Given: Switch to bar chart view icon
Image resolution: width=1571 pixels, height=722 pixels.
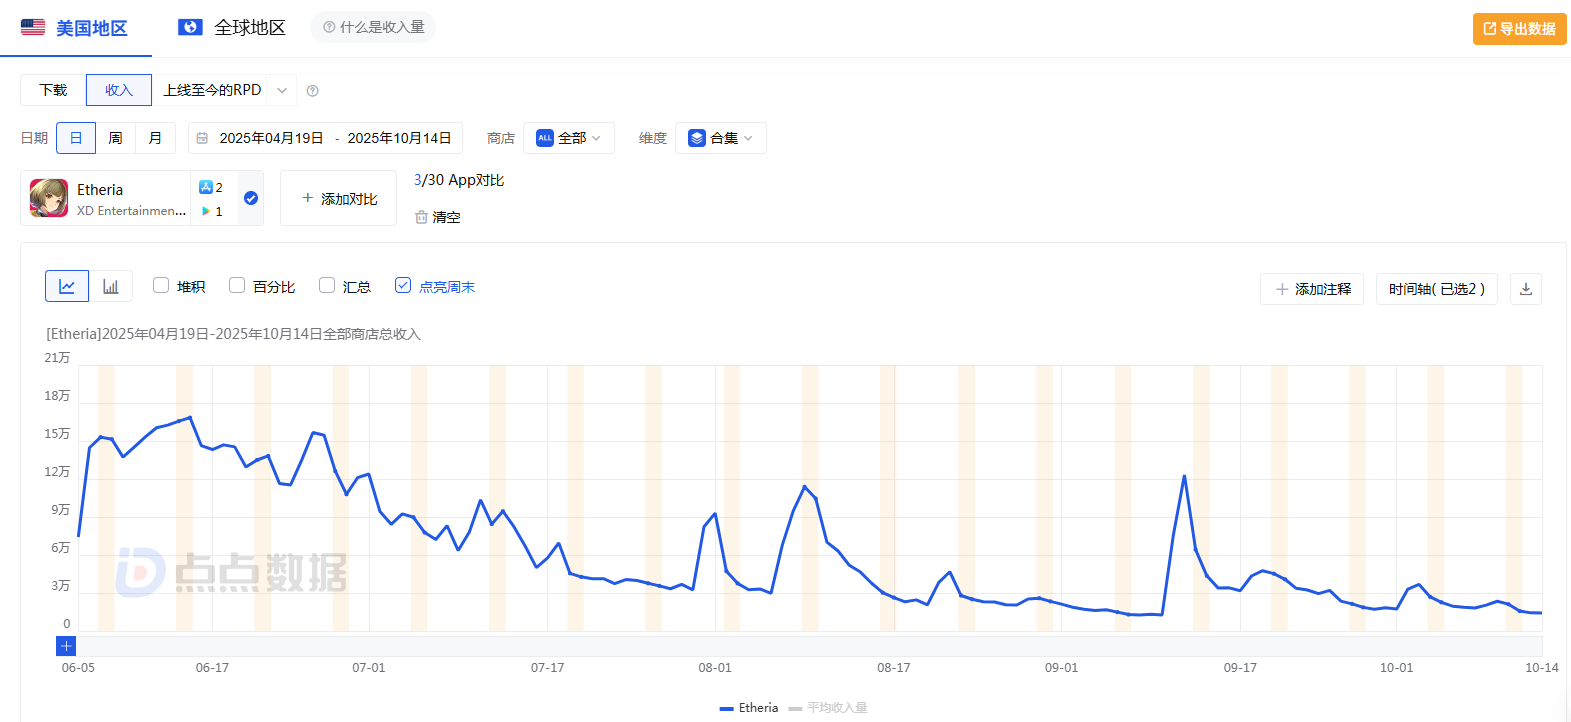Looking at the screenshot, I should click(x=111, y=286).
